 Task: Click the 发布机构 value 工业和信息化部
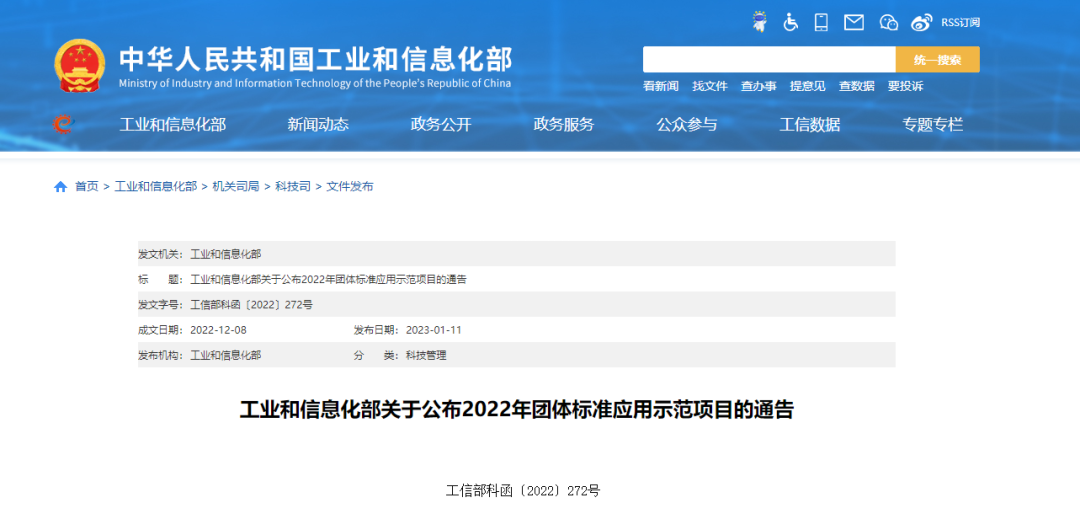[225, 356]
